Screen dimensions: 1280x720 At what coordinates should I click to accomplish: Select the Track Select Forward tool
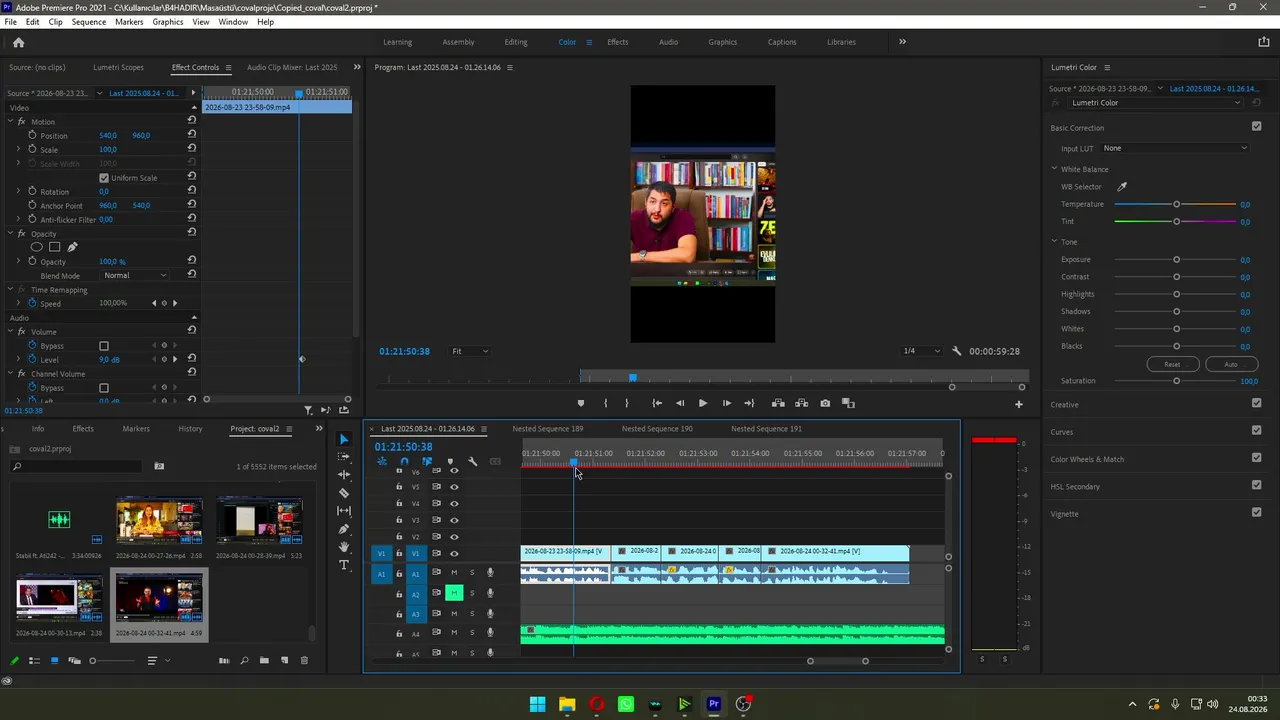pyautogui.click(x=344, y=457)
